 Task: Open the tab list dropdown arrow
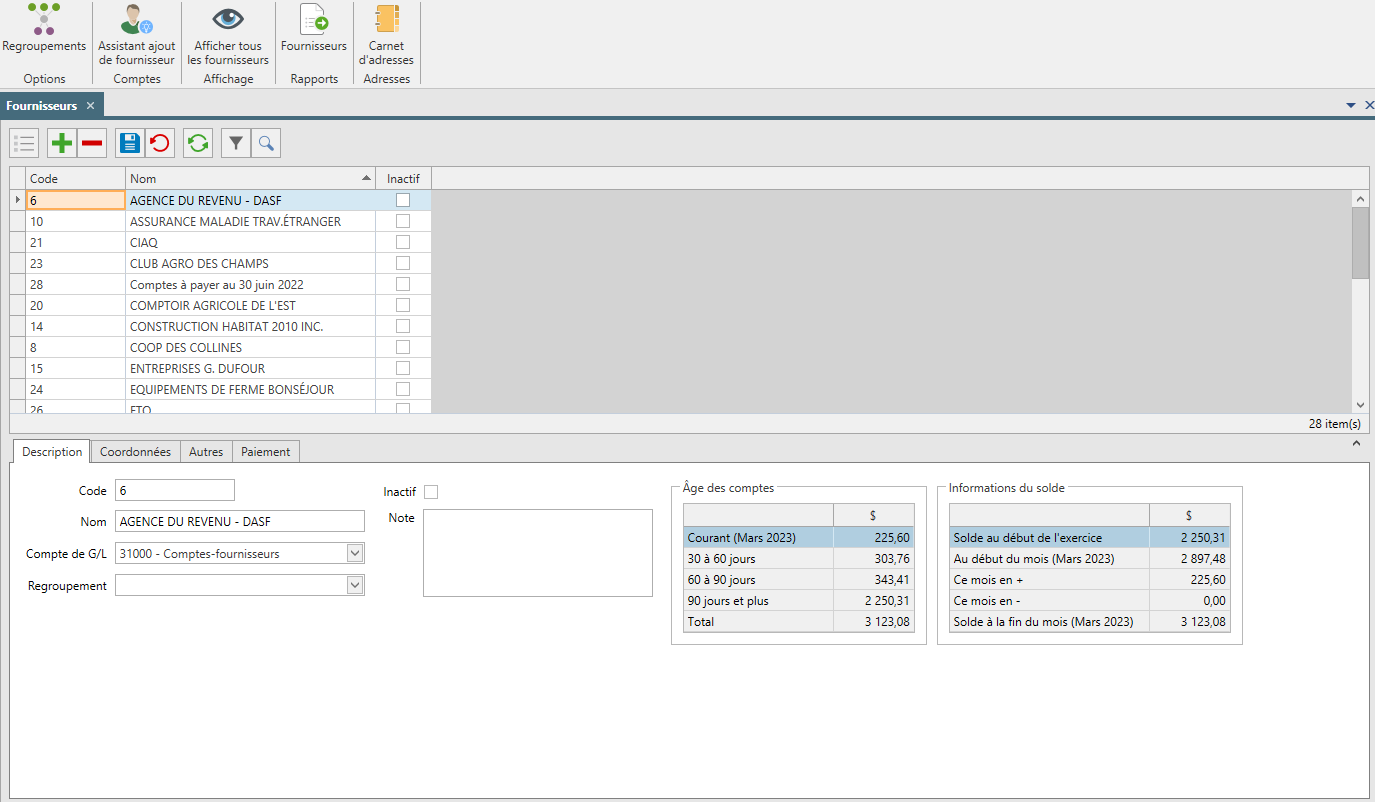[1351, 105]
